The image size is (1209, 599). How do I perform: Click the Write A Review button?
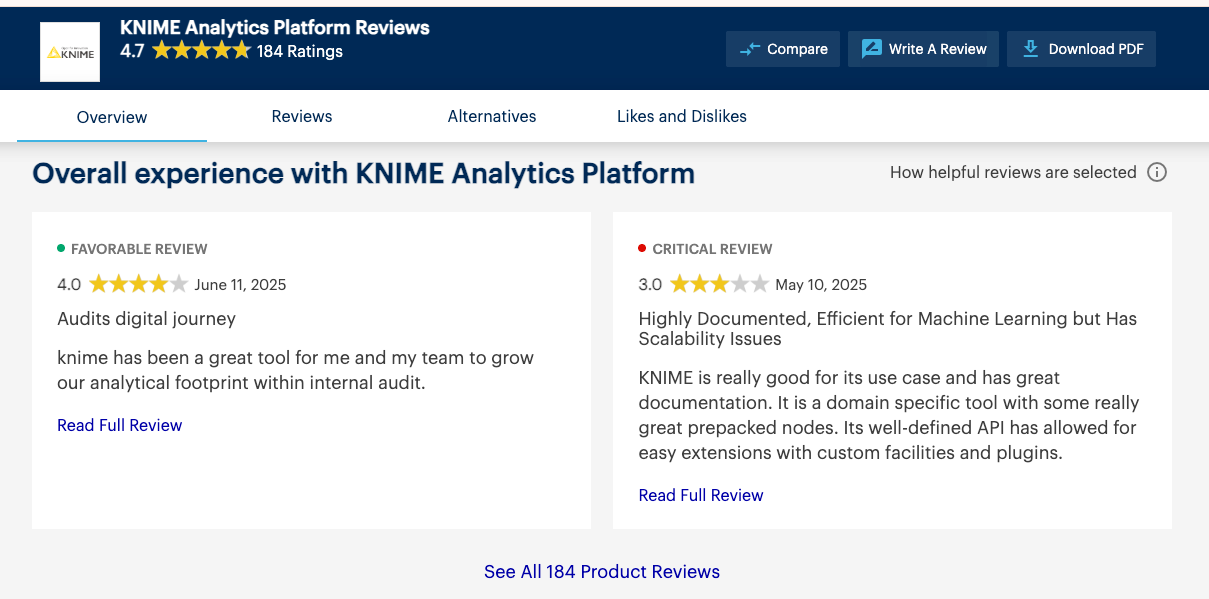pyautogui.click(x=923, y=49)
